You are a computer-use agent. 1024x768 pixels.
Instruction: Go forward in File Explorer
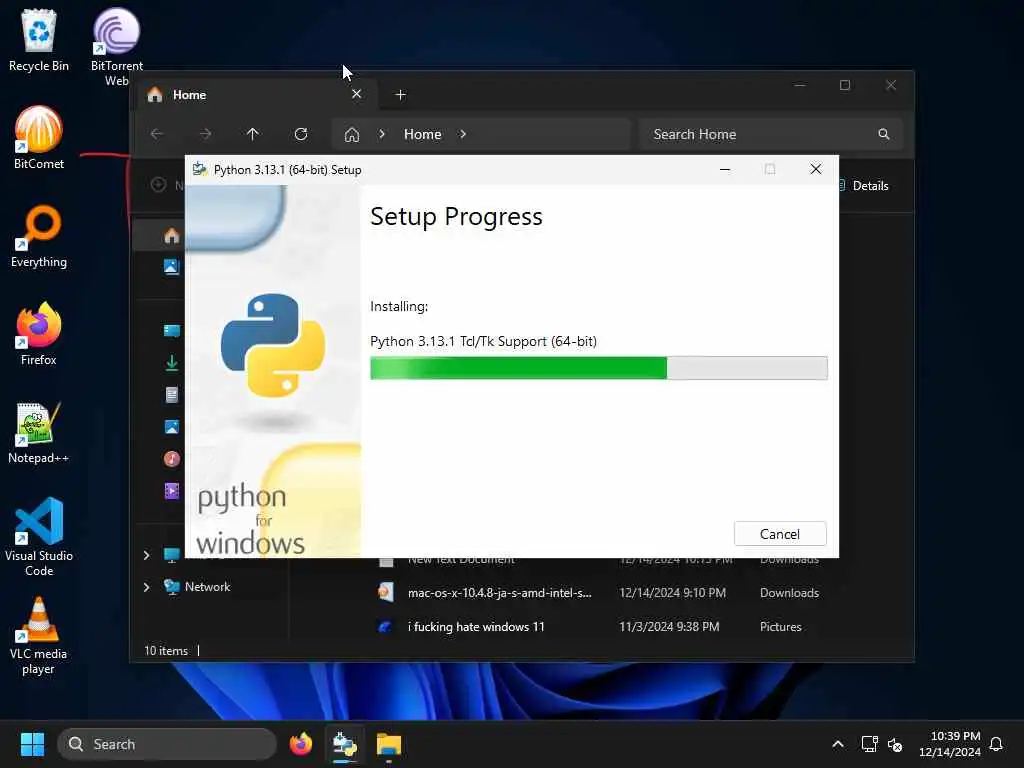[205, 134]
